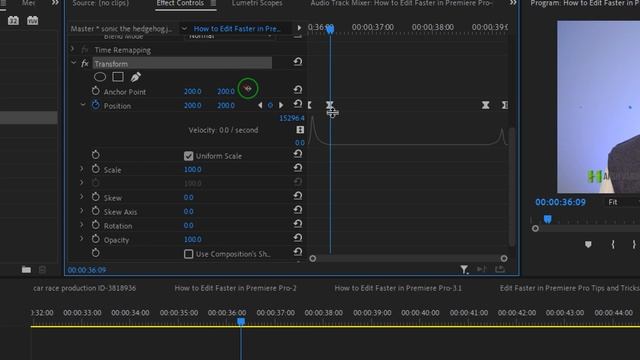Enable the Uniform Scale checkbox

point(188,156)
